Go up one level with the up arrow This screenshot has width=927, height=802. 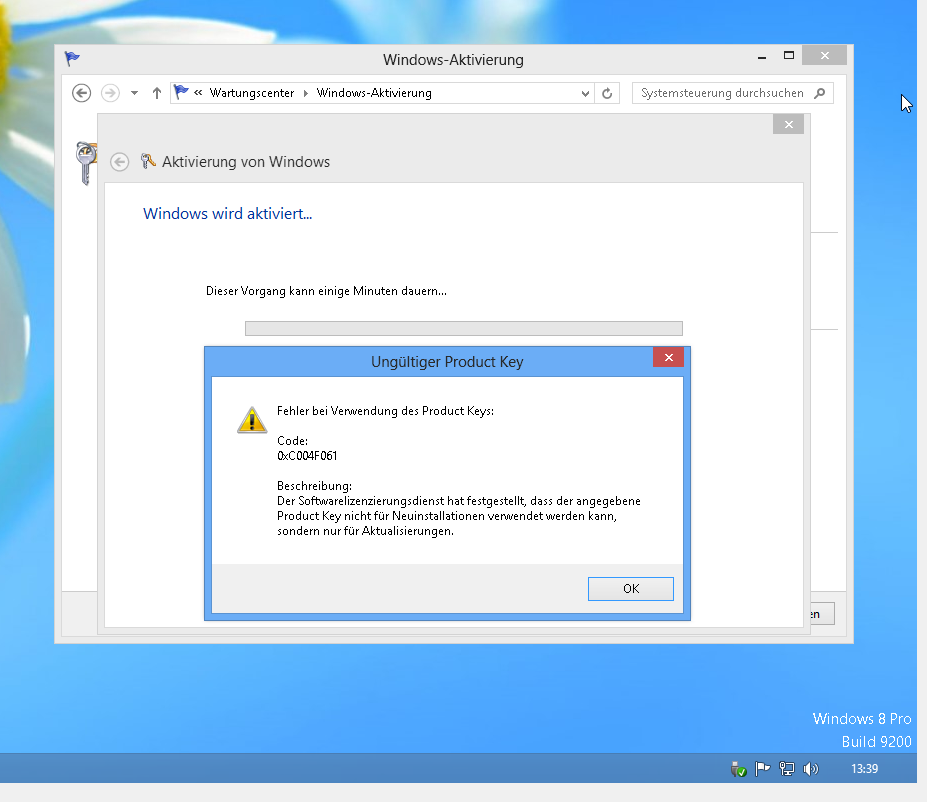(x=157, y=93)
